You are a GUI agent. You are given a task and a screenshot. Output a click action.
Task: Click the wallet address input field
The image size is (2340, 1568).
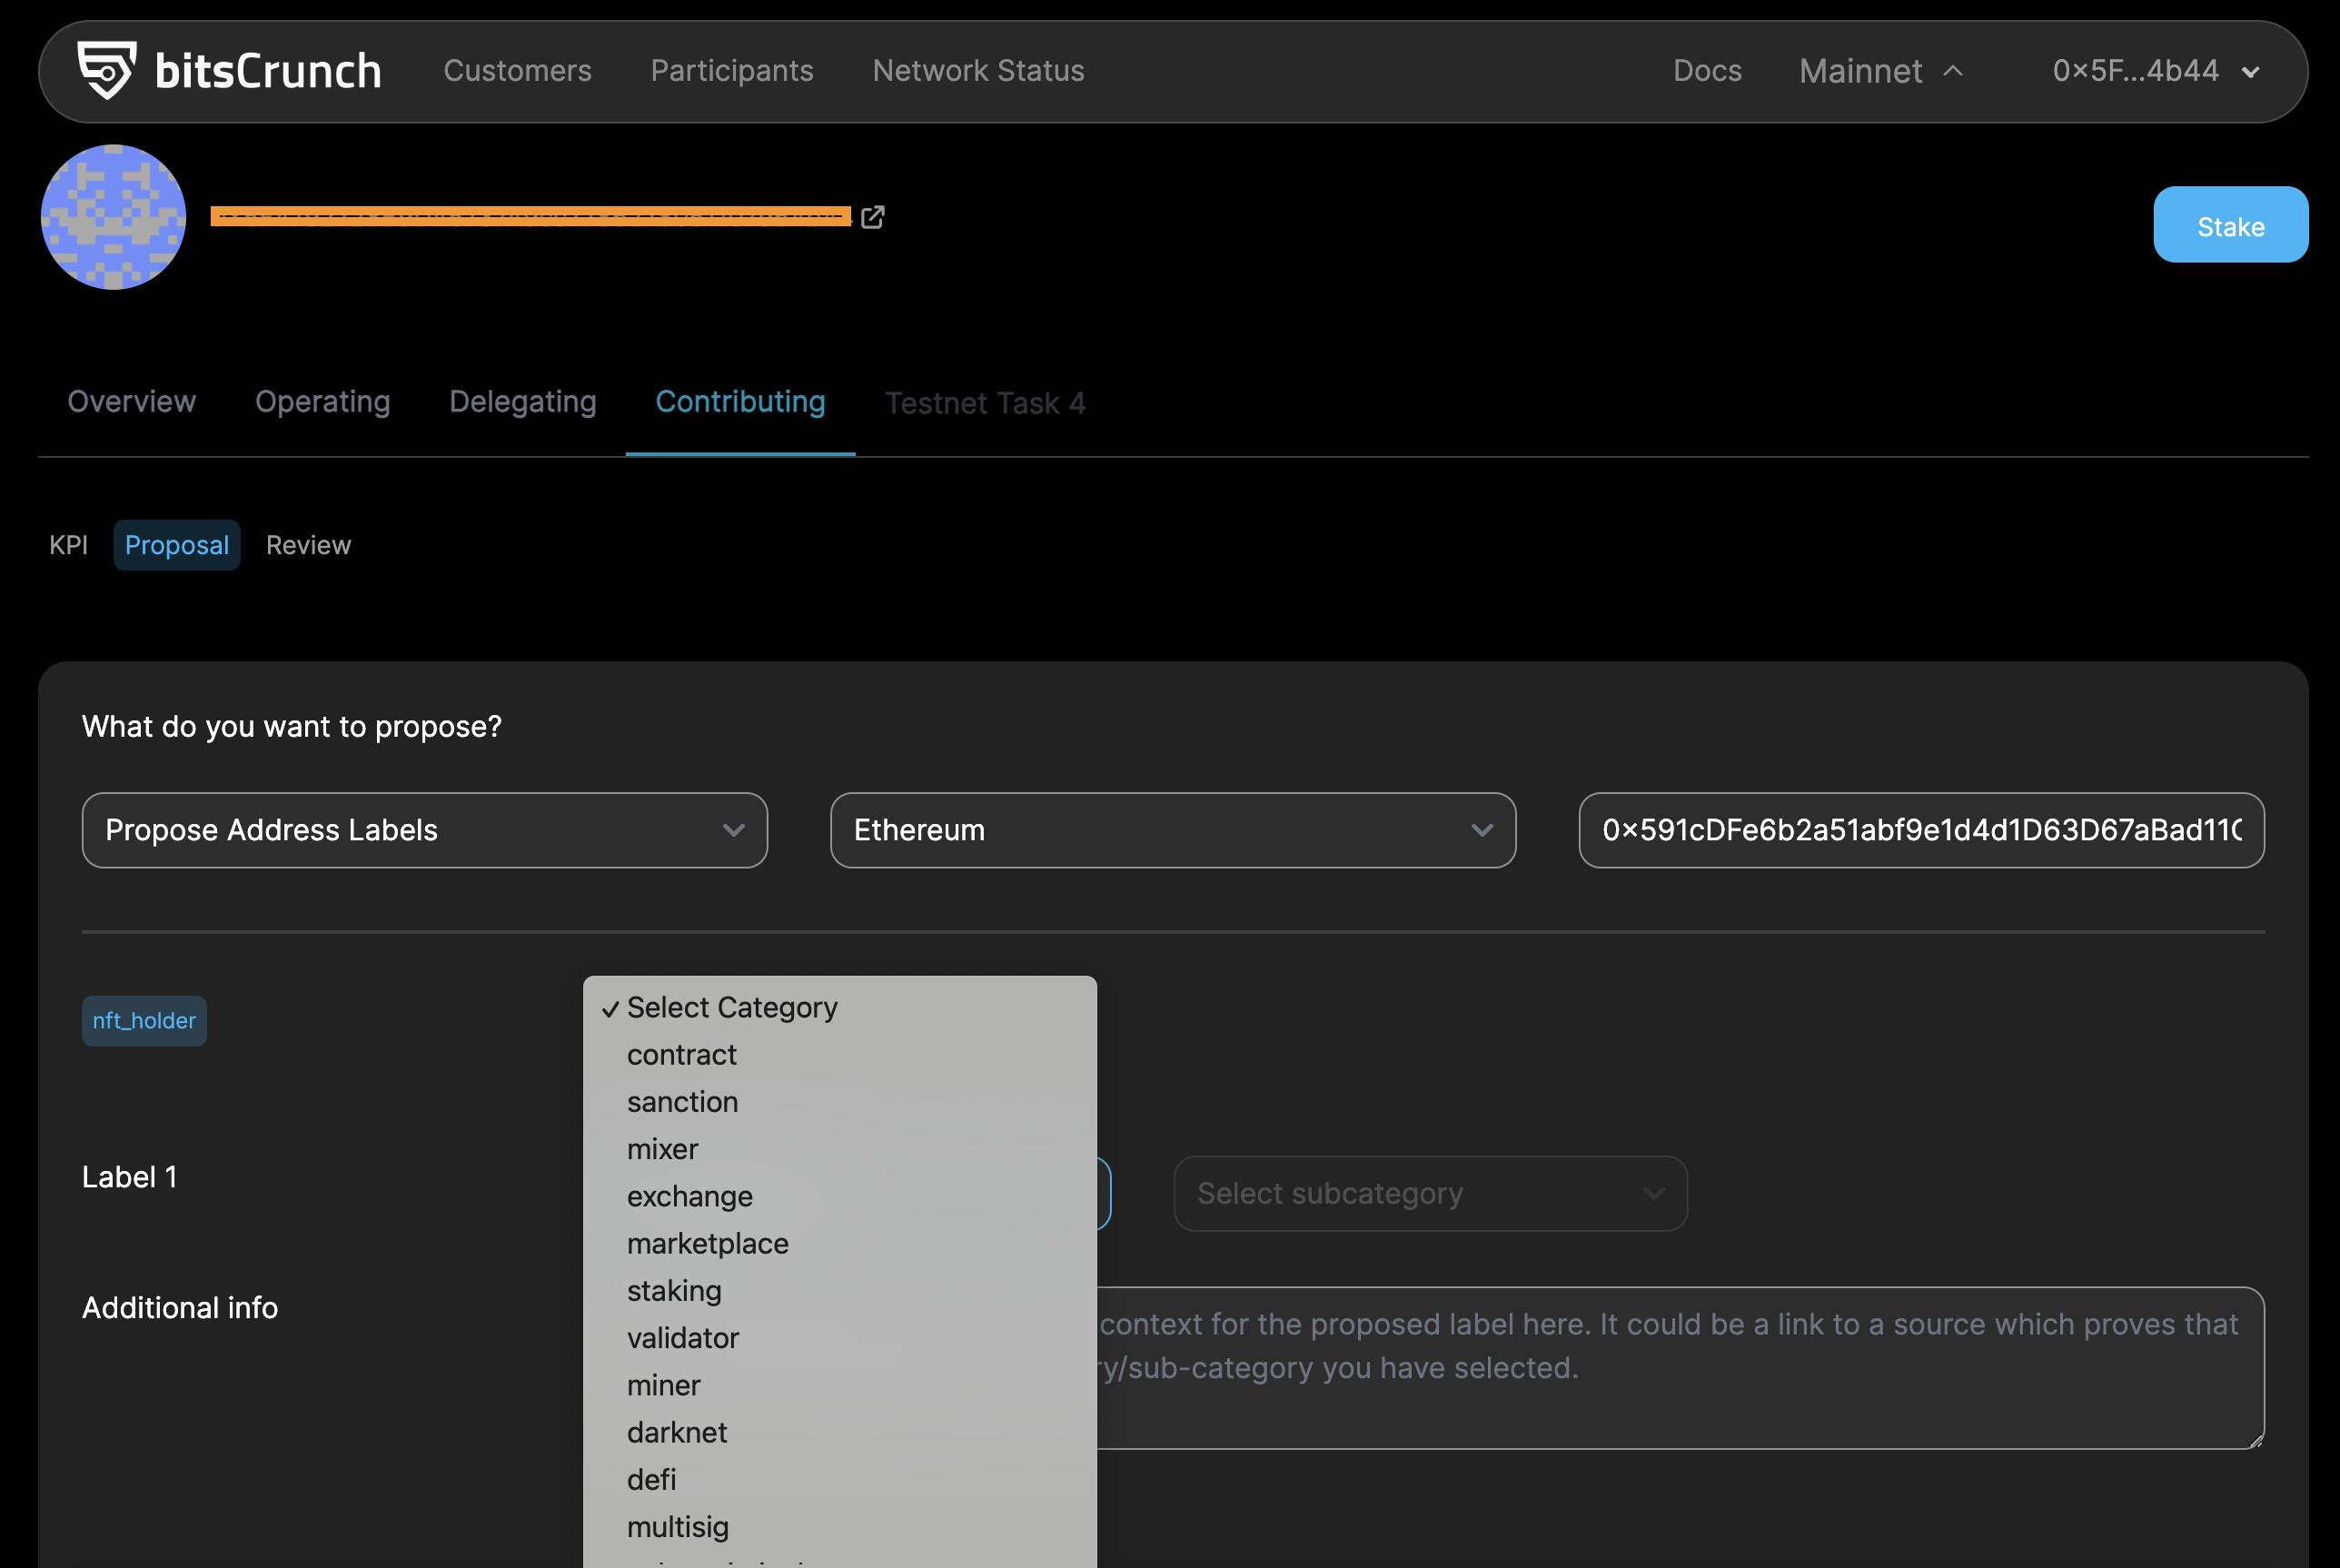coord(1920,830)
